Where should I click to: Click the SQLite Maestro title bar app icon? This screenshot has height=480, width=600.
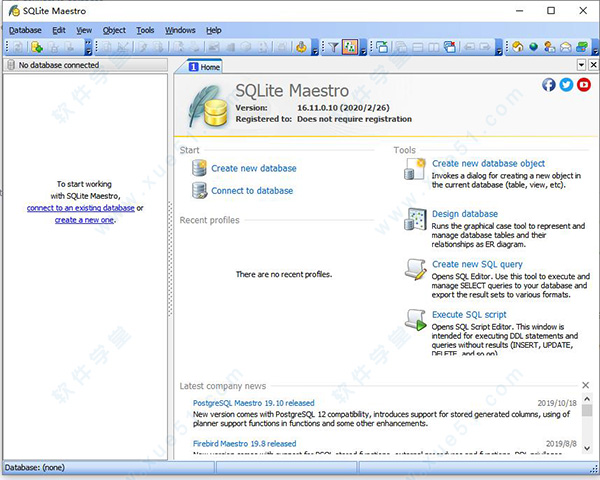pos(14,11)
